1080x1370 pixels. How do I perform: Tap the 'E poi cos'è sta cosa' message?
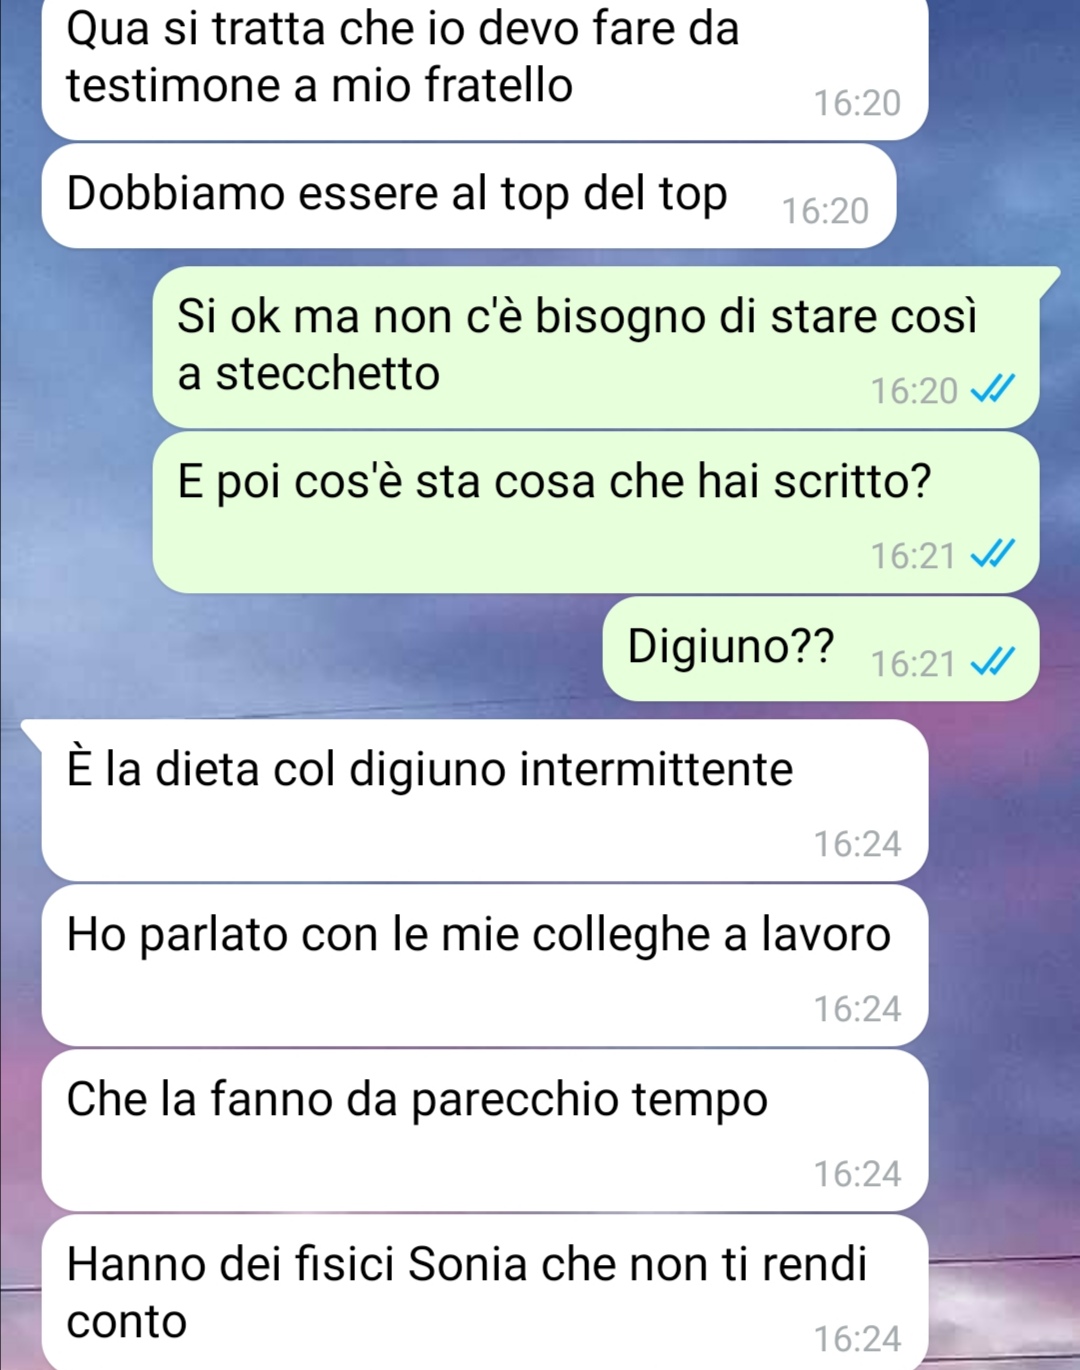(x=596, y=512)
